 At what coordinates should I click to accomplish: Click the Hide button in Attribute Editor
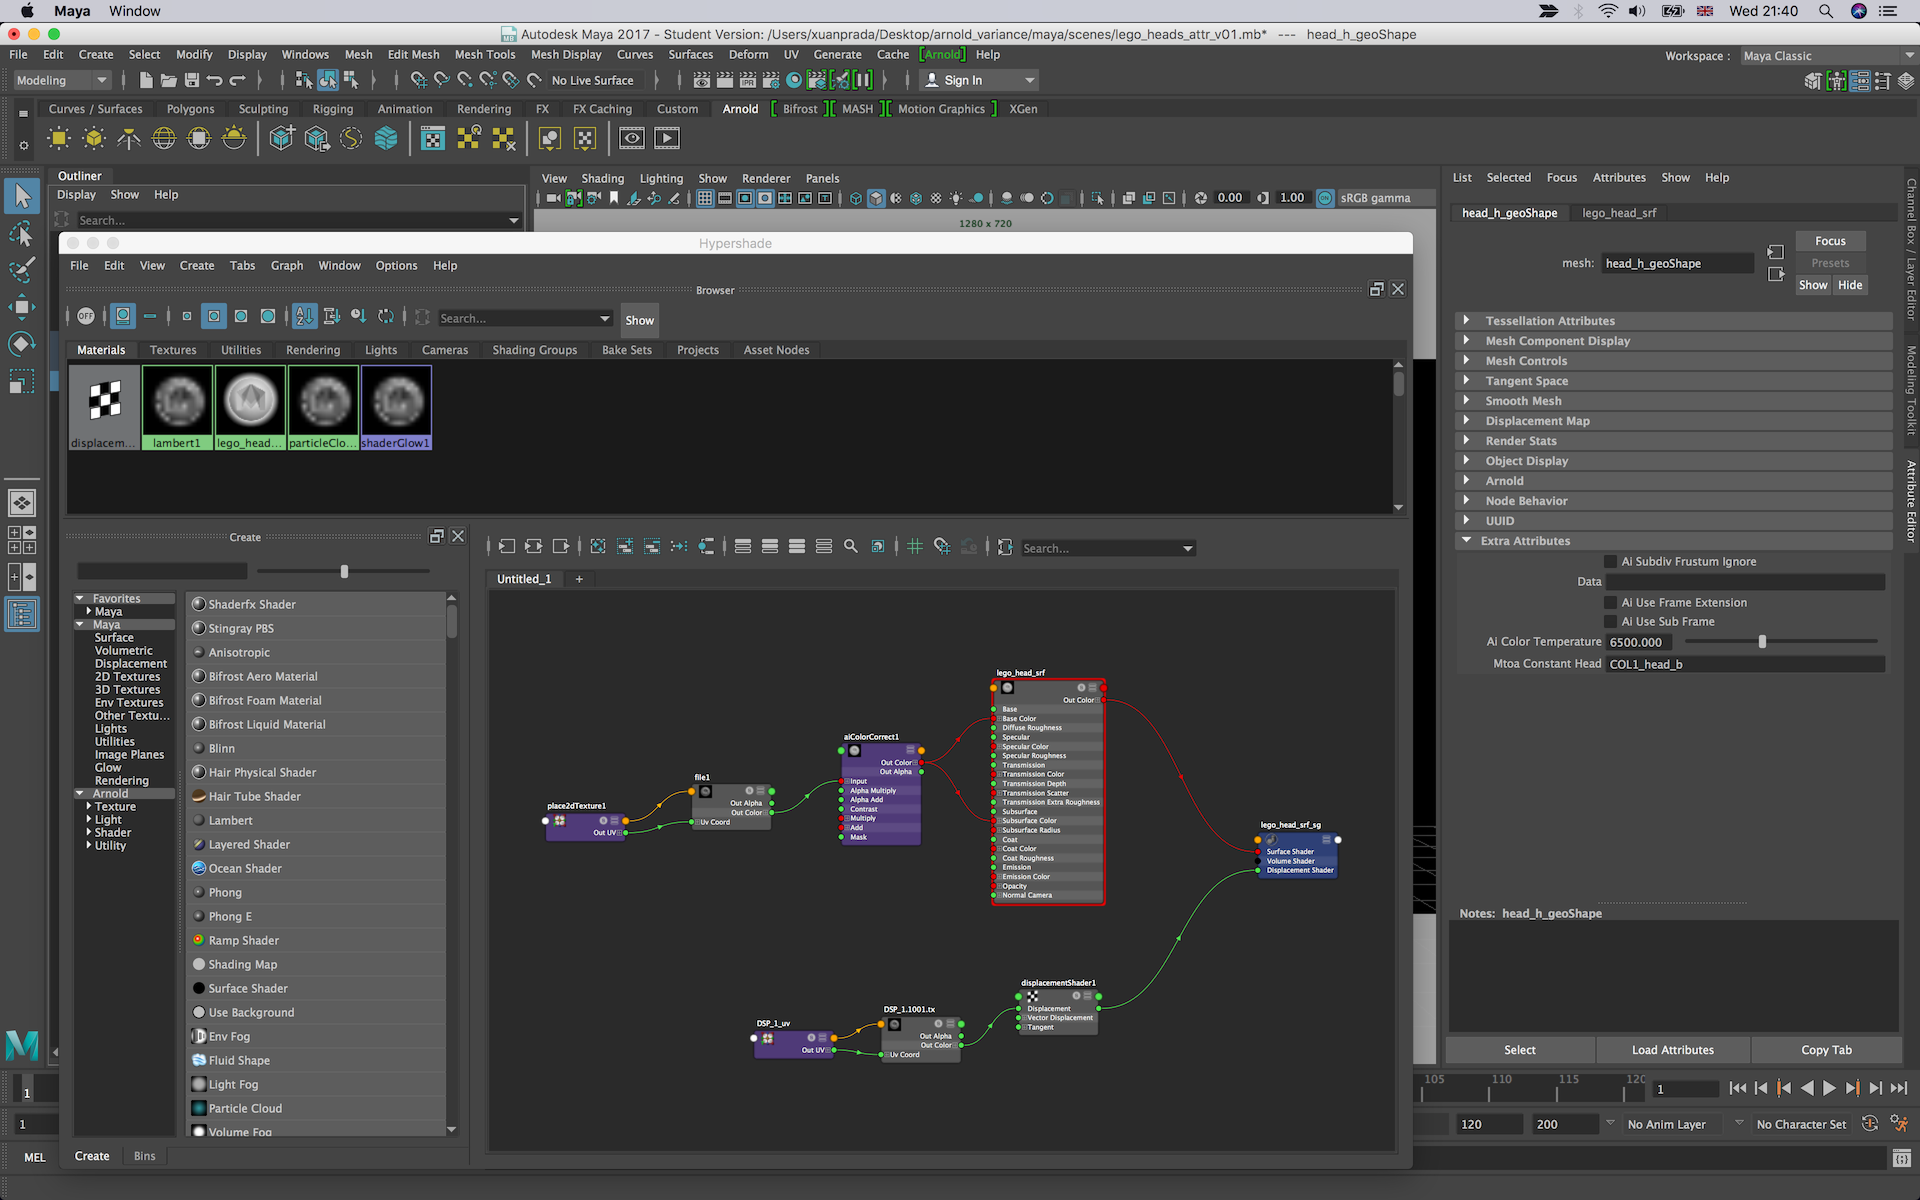[x=1850, y=285]
